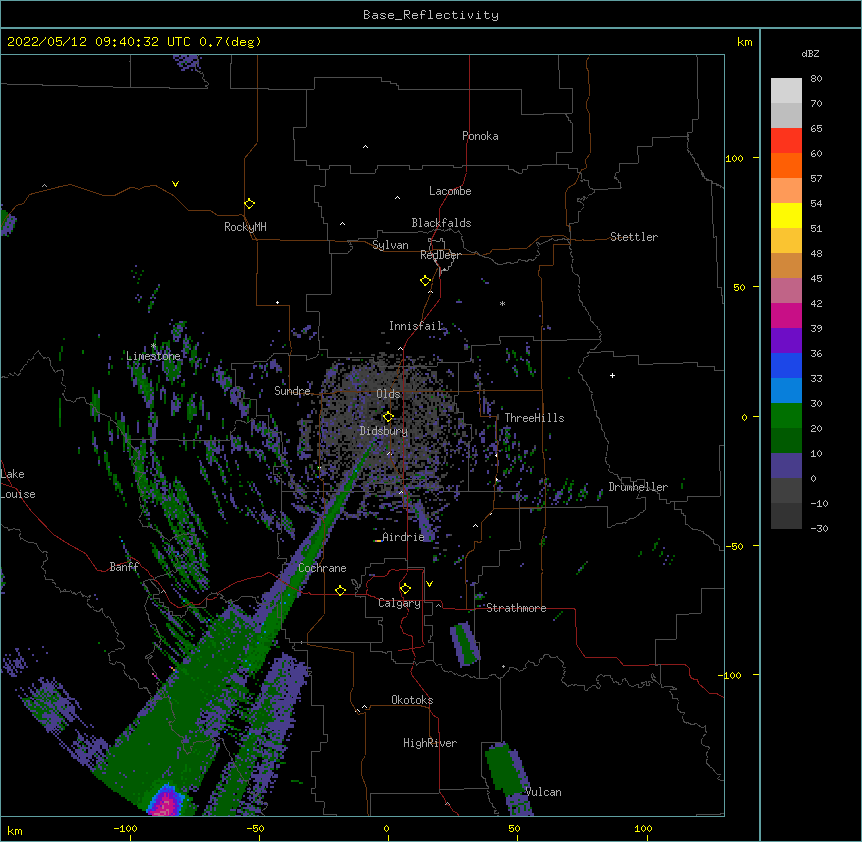Select the yellow diamond marker above Calgary label
The width and height of the screenshot is (862, 842).
[x=405, y=589]
